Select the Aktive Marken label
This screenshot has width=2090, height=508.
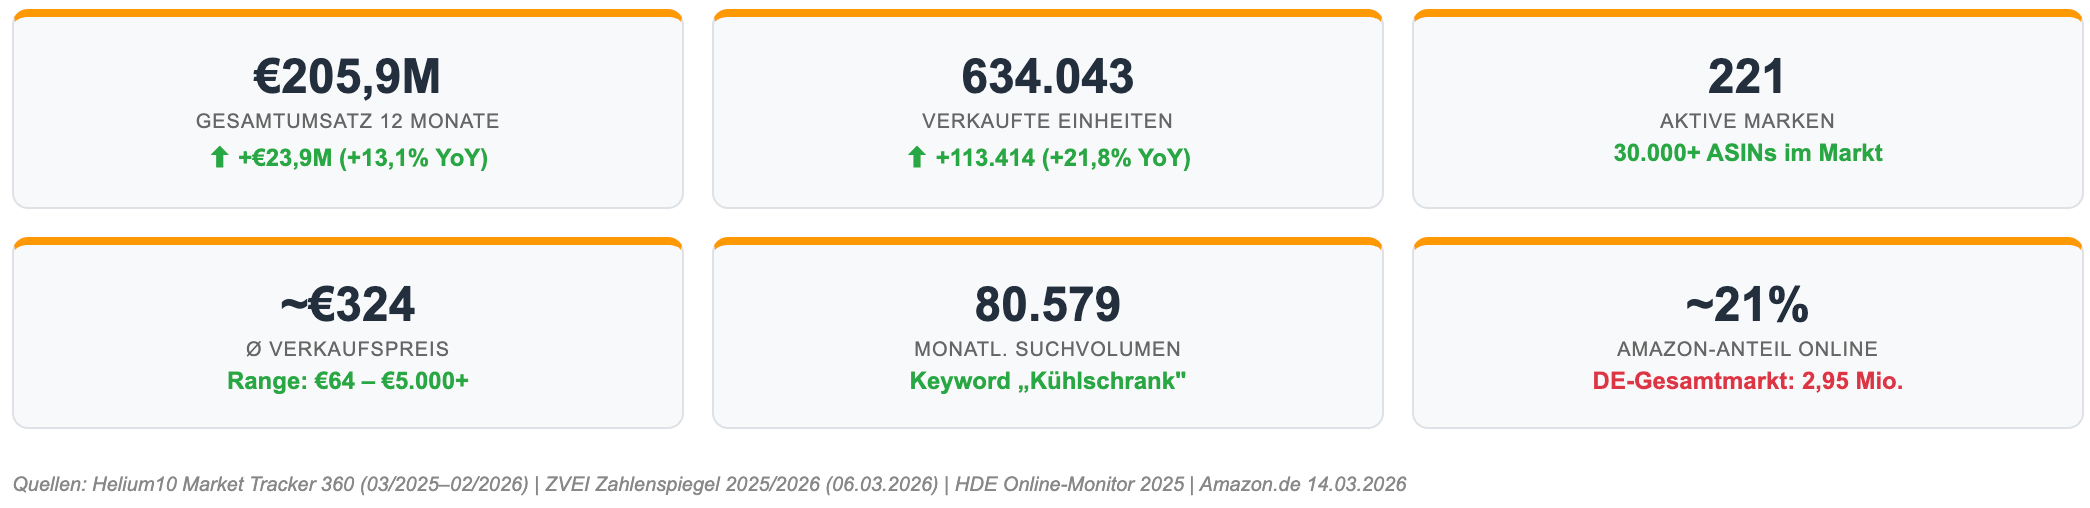pos(1747,121)
